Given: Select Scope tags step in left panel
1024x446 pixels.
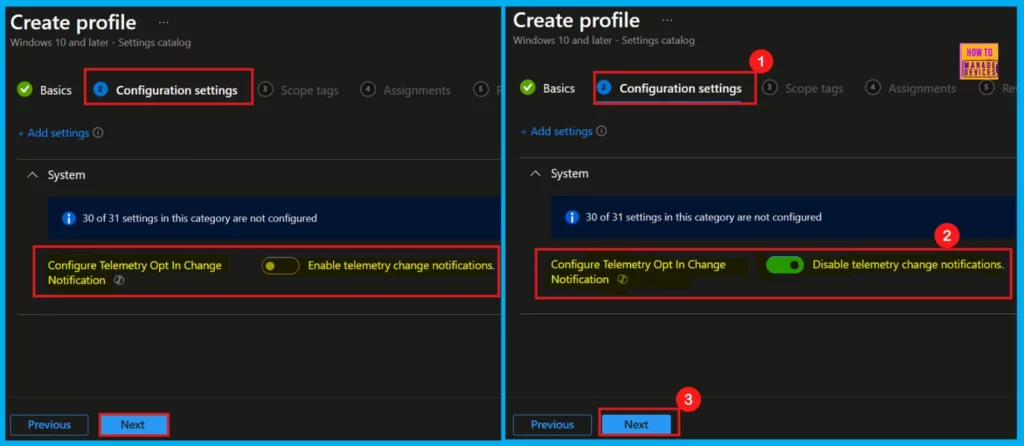Looking at the screenshot, I should tap(298, 90).
